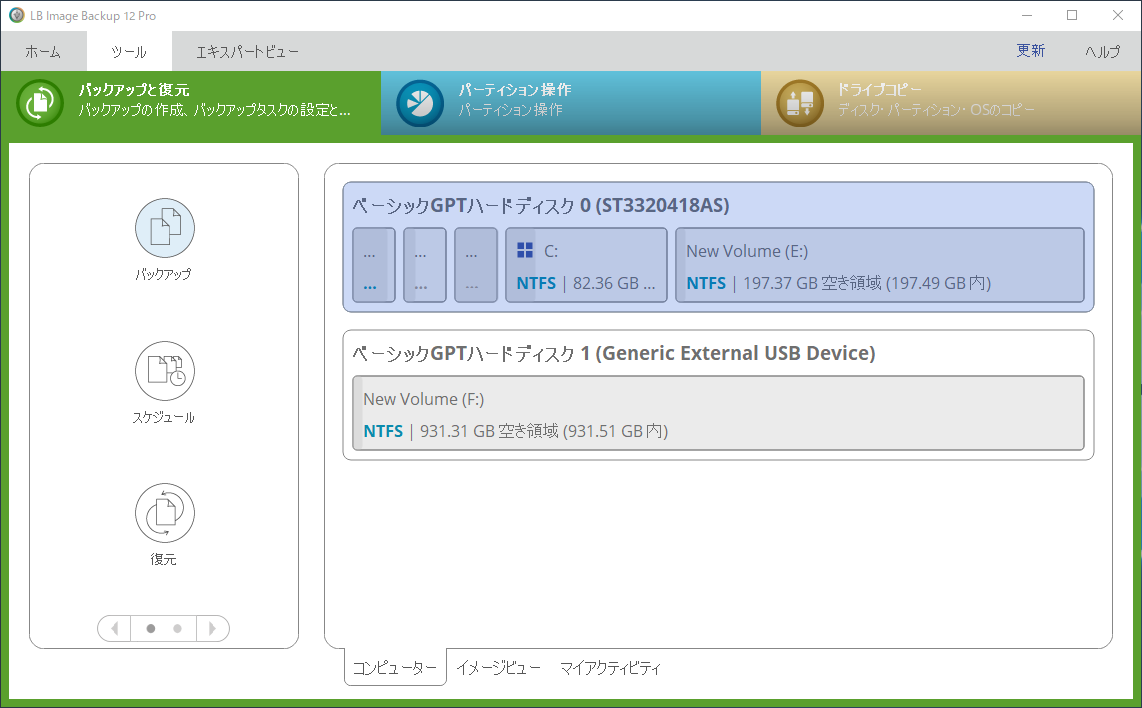Switch to the イメージビュー bottom tab
This screenshot has width=1142, height=708.
point(499,668)
